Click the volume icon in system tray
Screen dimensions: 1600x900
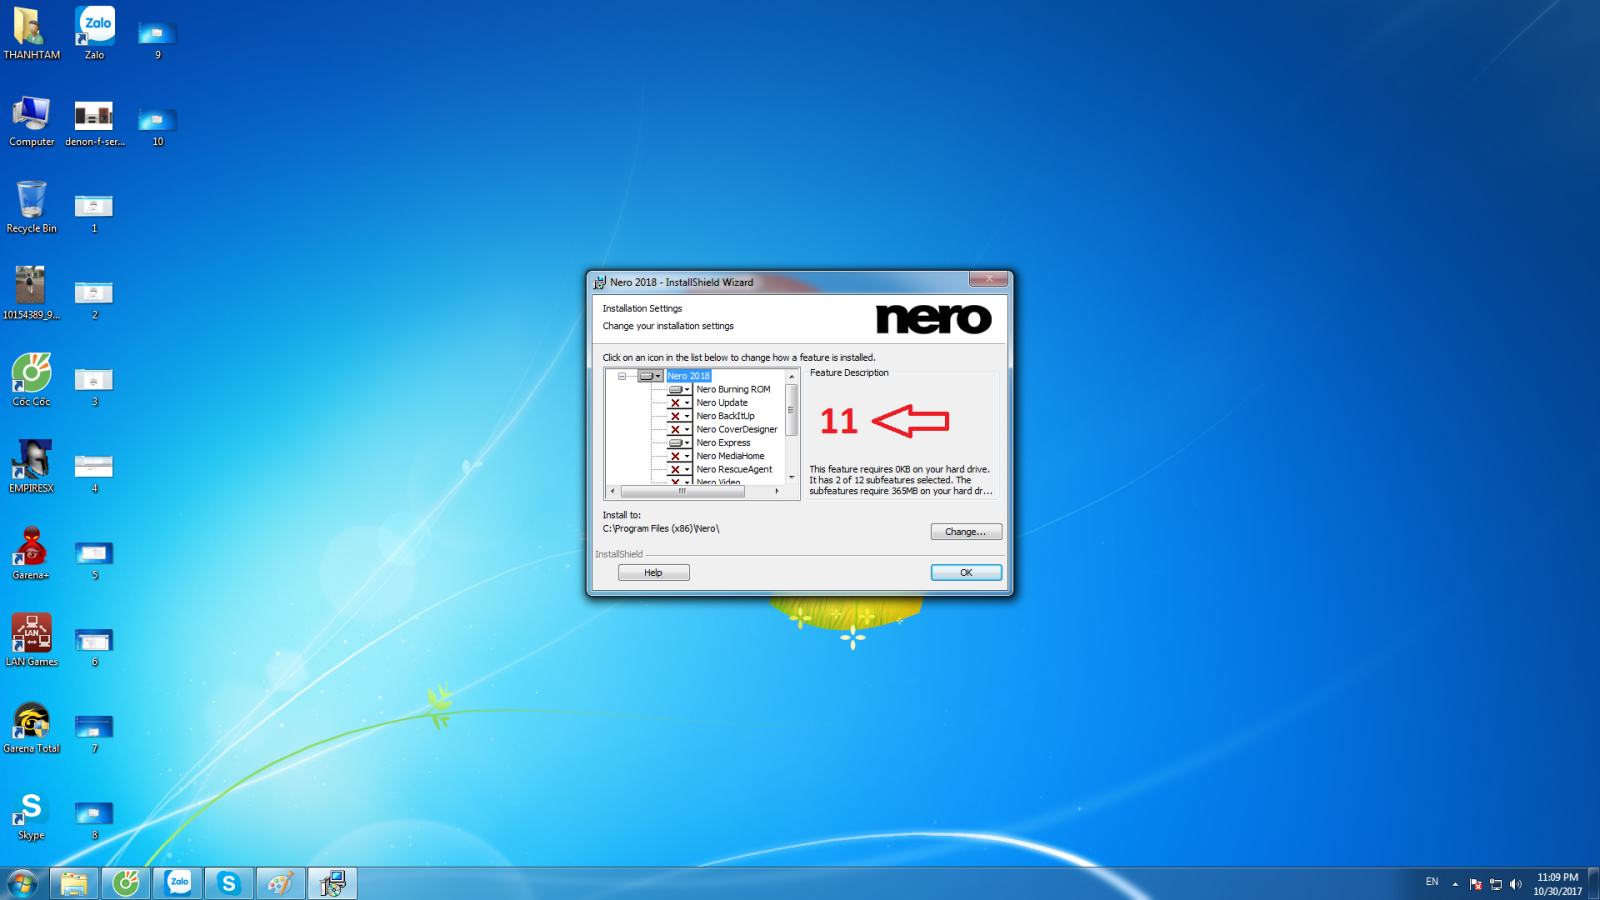point(1516,884)
